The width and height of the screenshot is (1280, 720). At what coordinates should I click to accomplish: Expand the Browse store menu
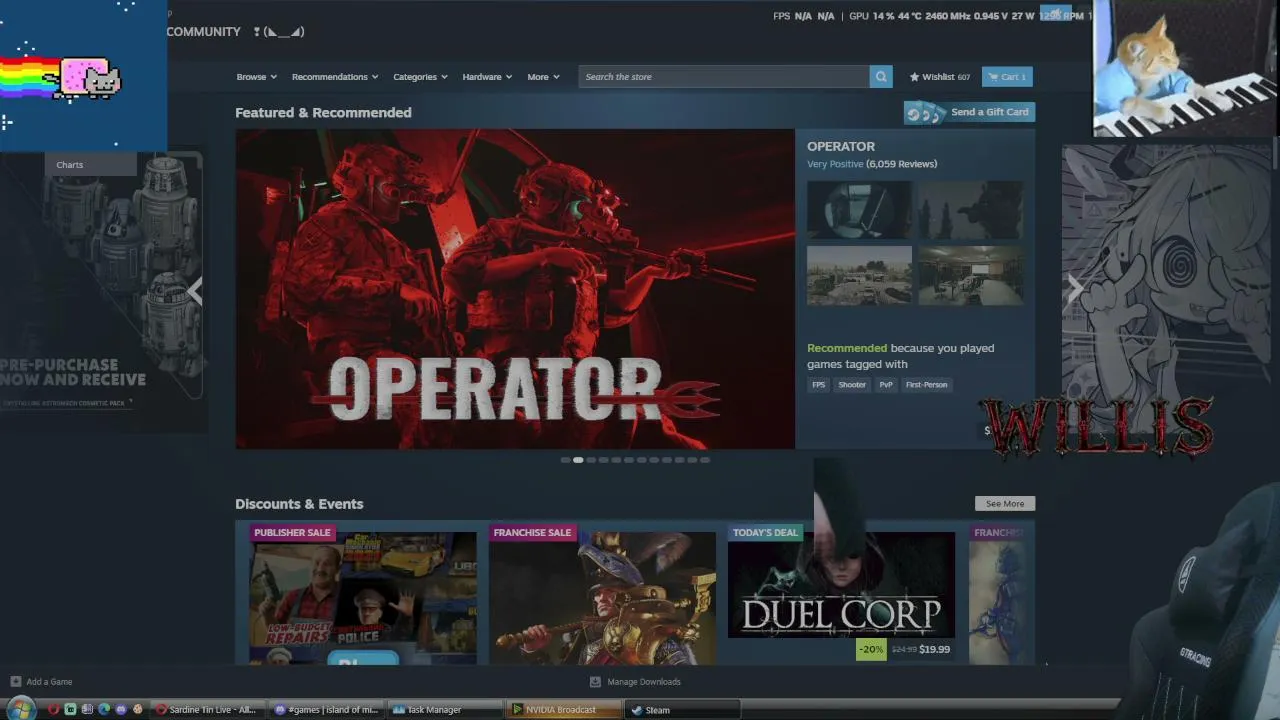click(257, 77)
